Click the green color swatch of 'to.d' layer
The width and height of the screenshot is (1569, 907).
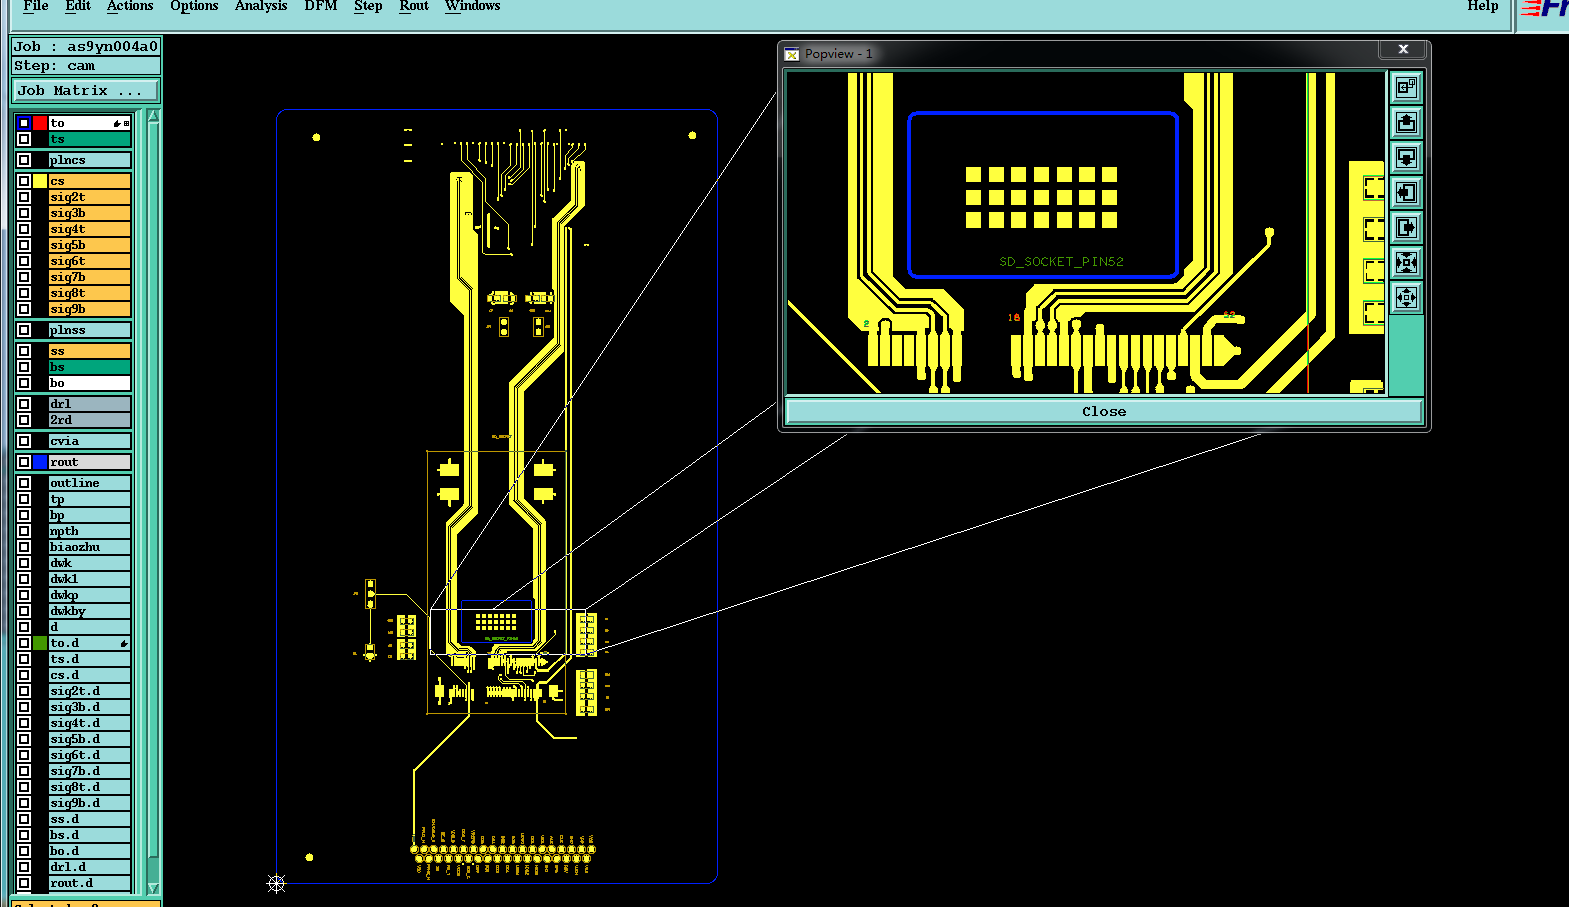40,643
